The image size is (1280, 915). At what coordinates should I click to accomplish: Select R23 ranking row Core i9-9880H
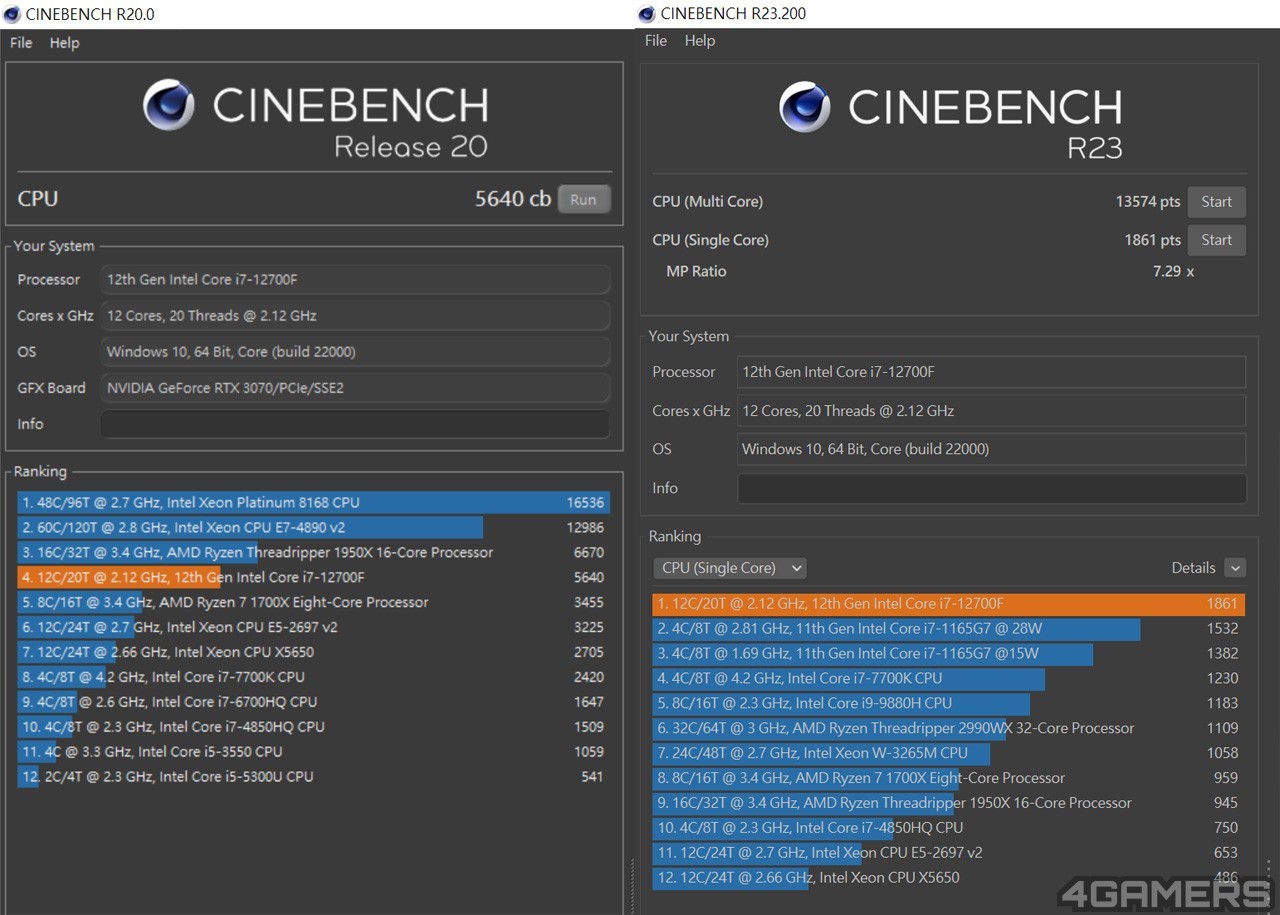(949, 704)
